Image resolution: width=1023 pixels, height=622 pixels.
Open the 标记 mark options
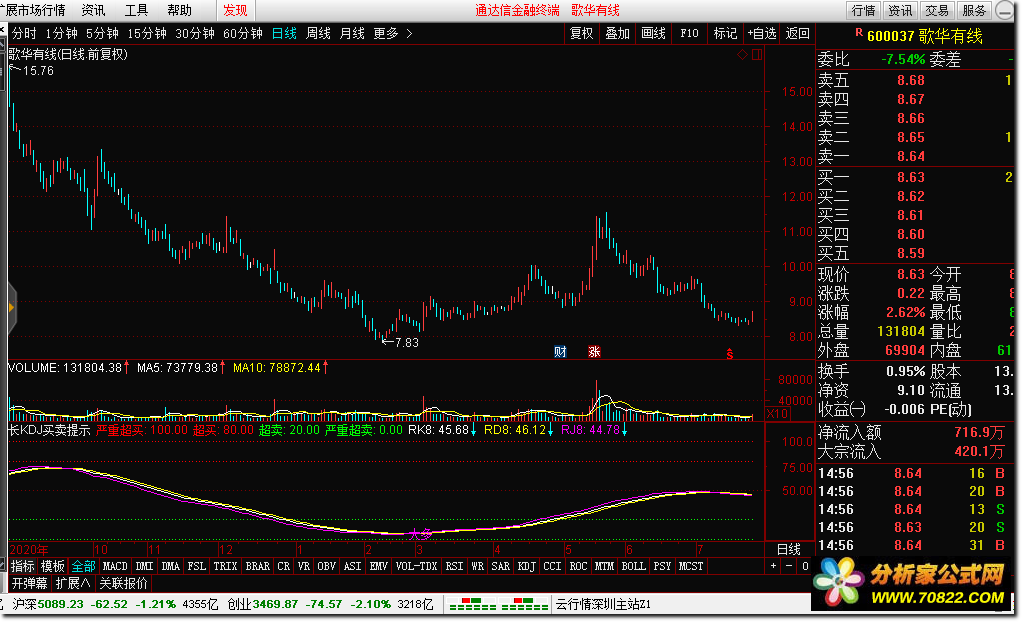point(725,33)
